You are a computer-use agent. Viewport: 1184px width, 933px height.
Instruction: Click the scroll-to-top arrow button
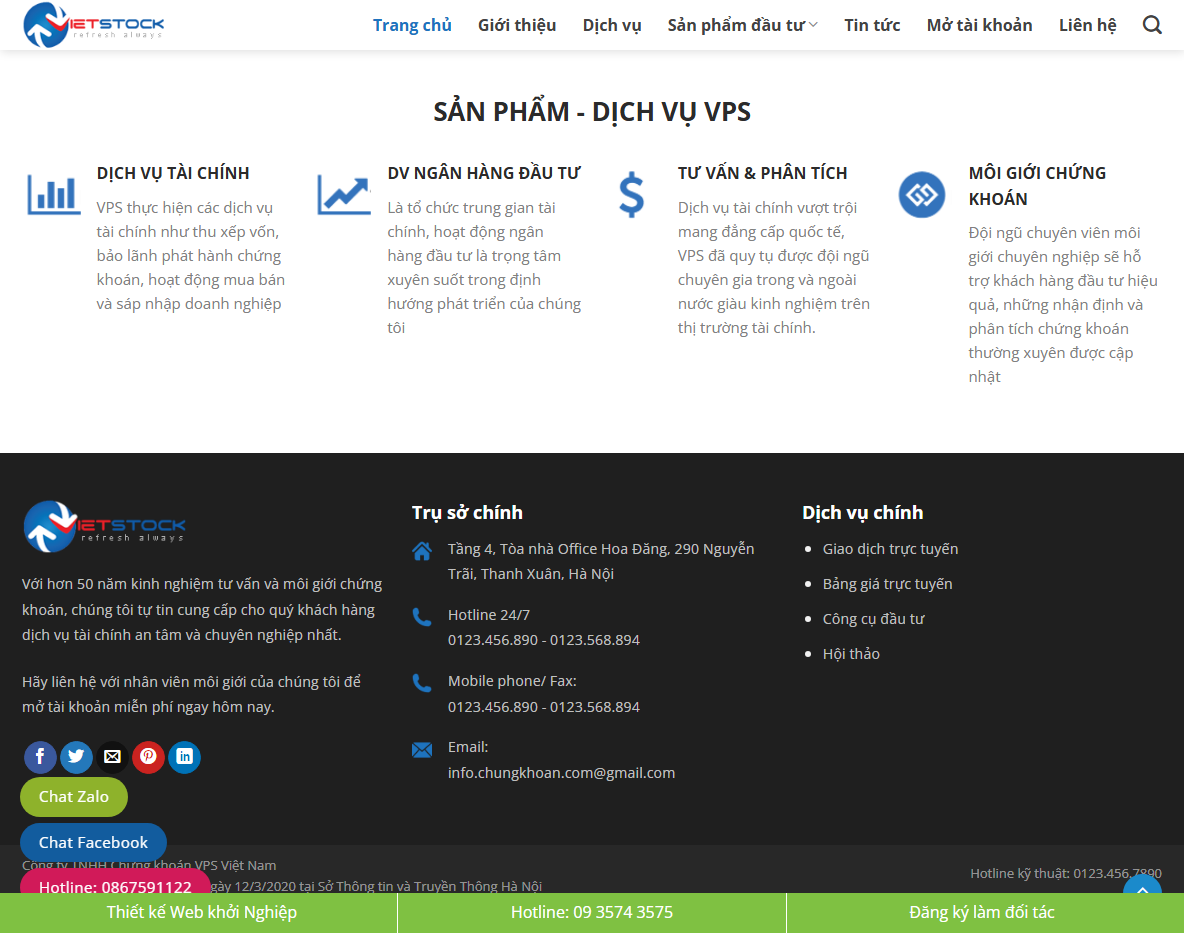click(1142, 888)
